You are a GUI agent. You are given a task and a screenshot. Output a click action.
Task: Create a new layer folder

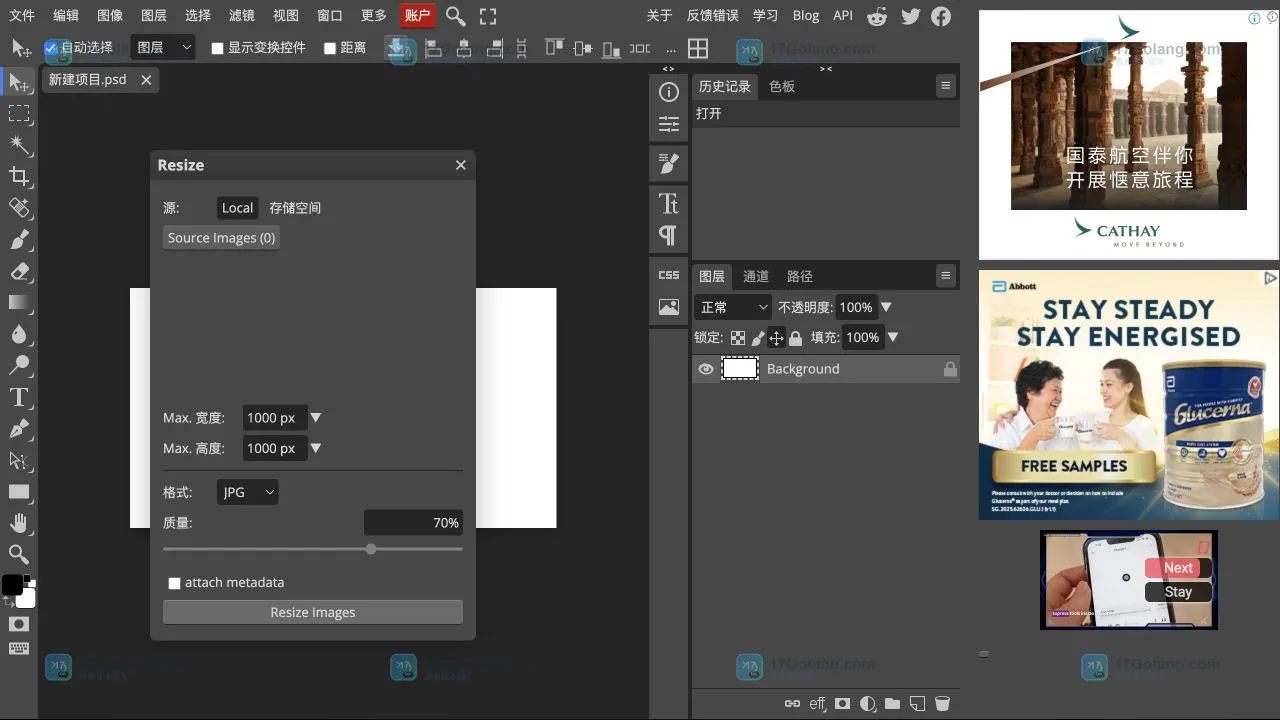pos(892,704)
